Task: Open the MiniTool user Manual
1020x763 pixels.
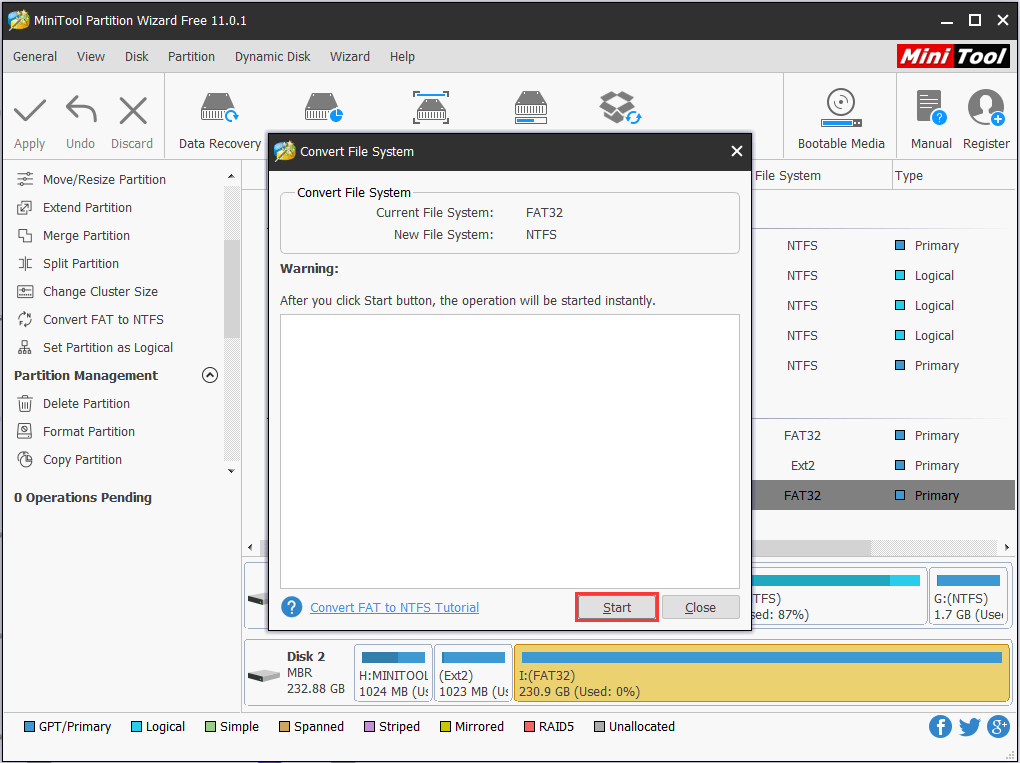Action: point(930,117)
